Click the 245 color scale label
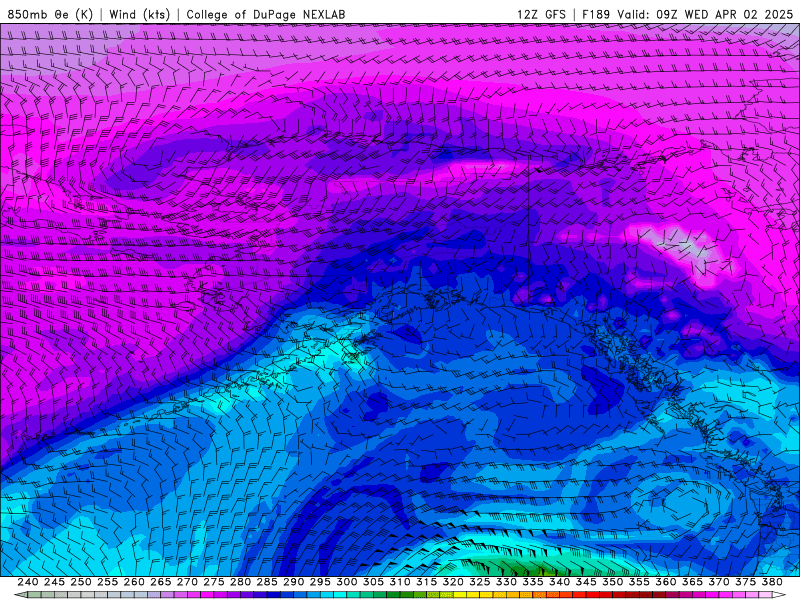The width and height of the screenshot is (800, 600). (54, 582)
